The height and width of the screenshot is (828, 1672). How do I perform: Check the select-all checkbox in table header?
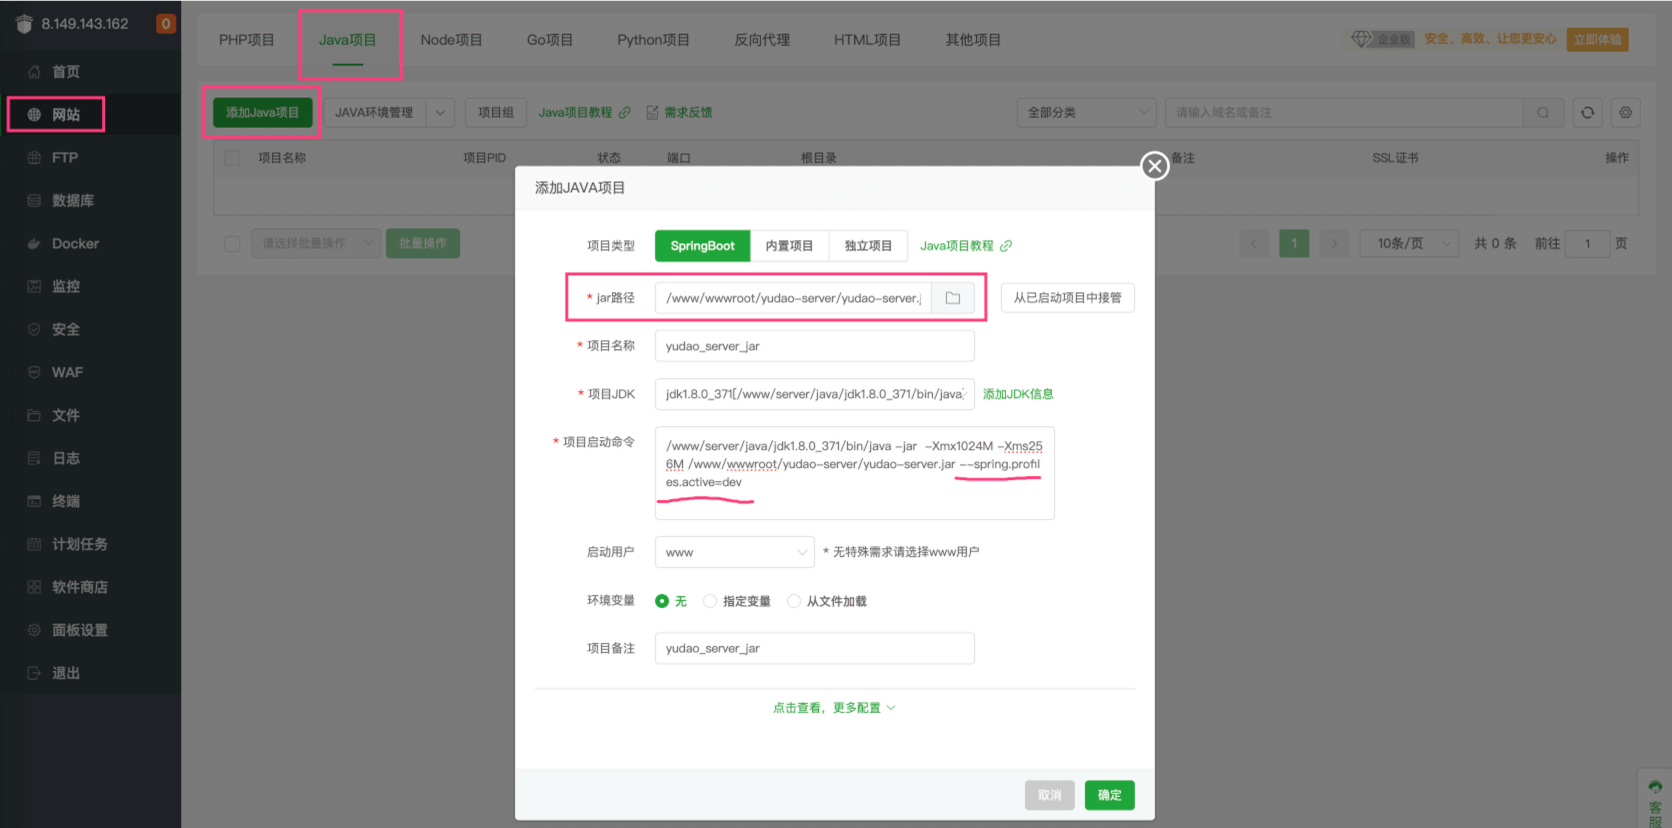[x=232, y=158]
